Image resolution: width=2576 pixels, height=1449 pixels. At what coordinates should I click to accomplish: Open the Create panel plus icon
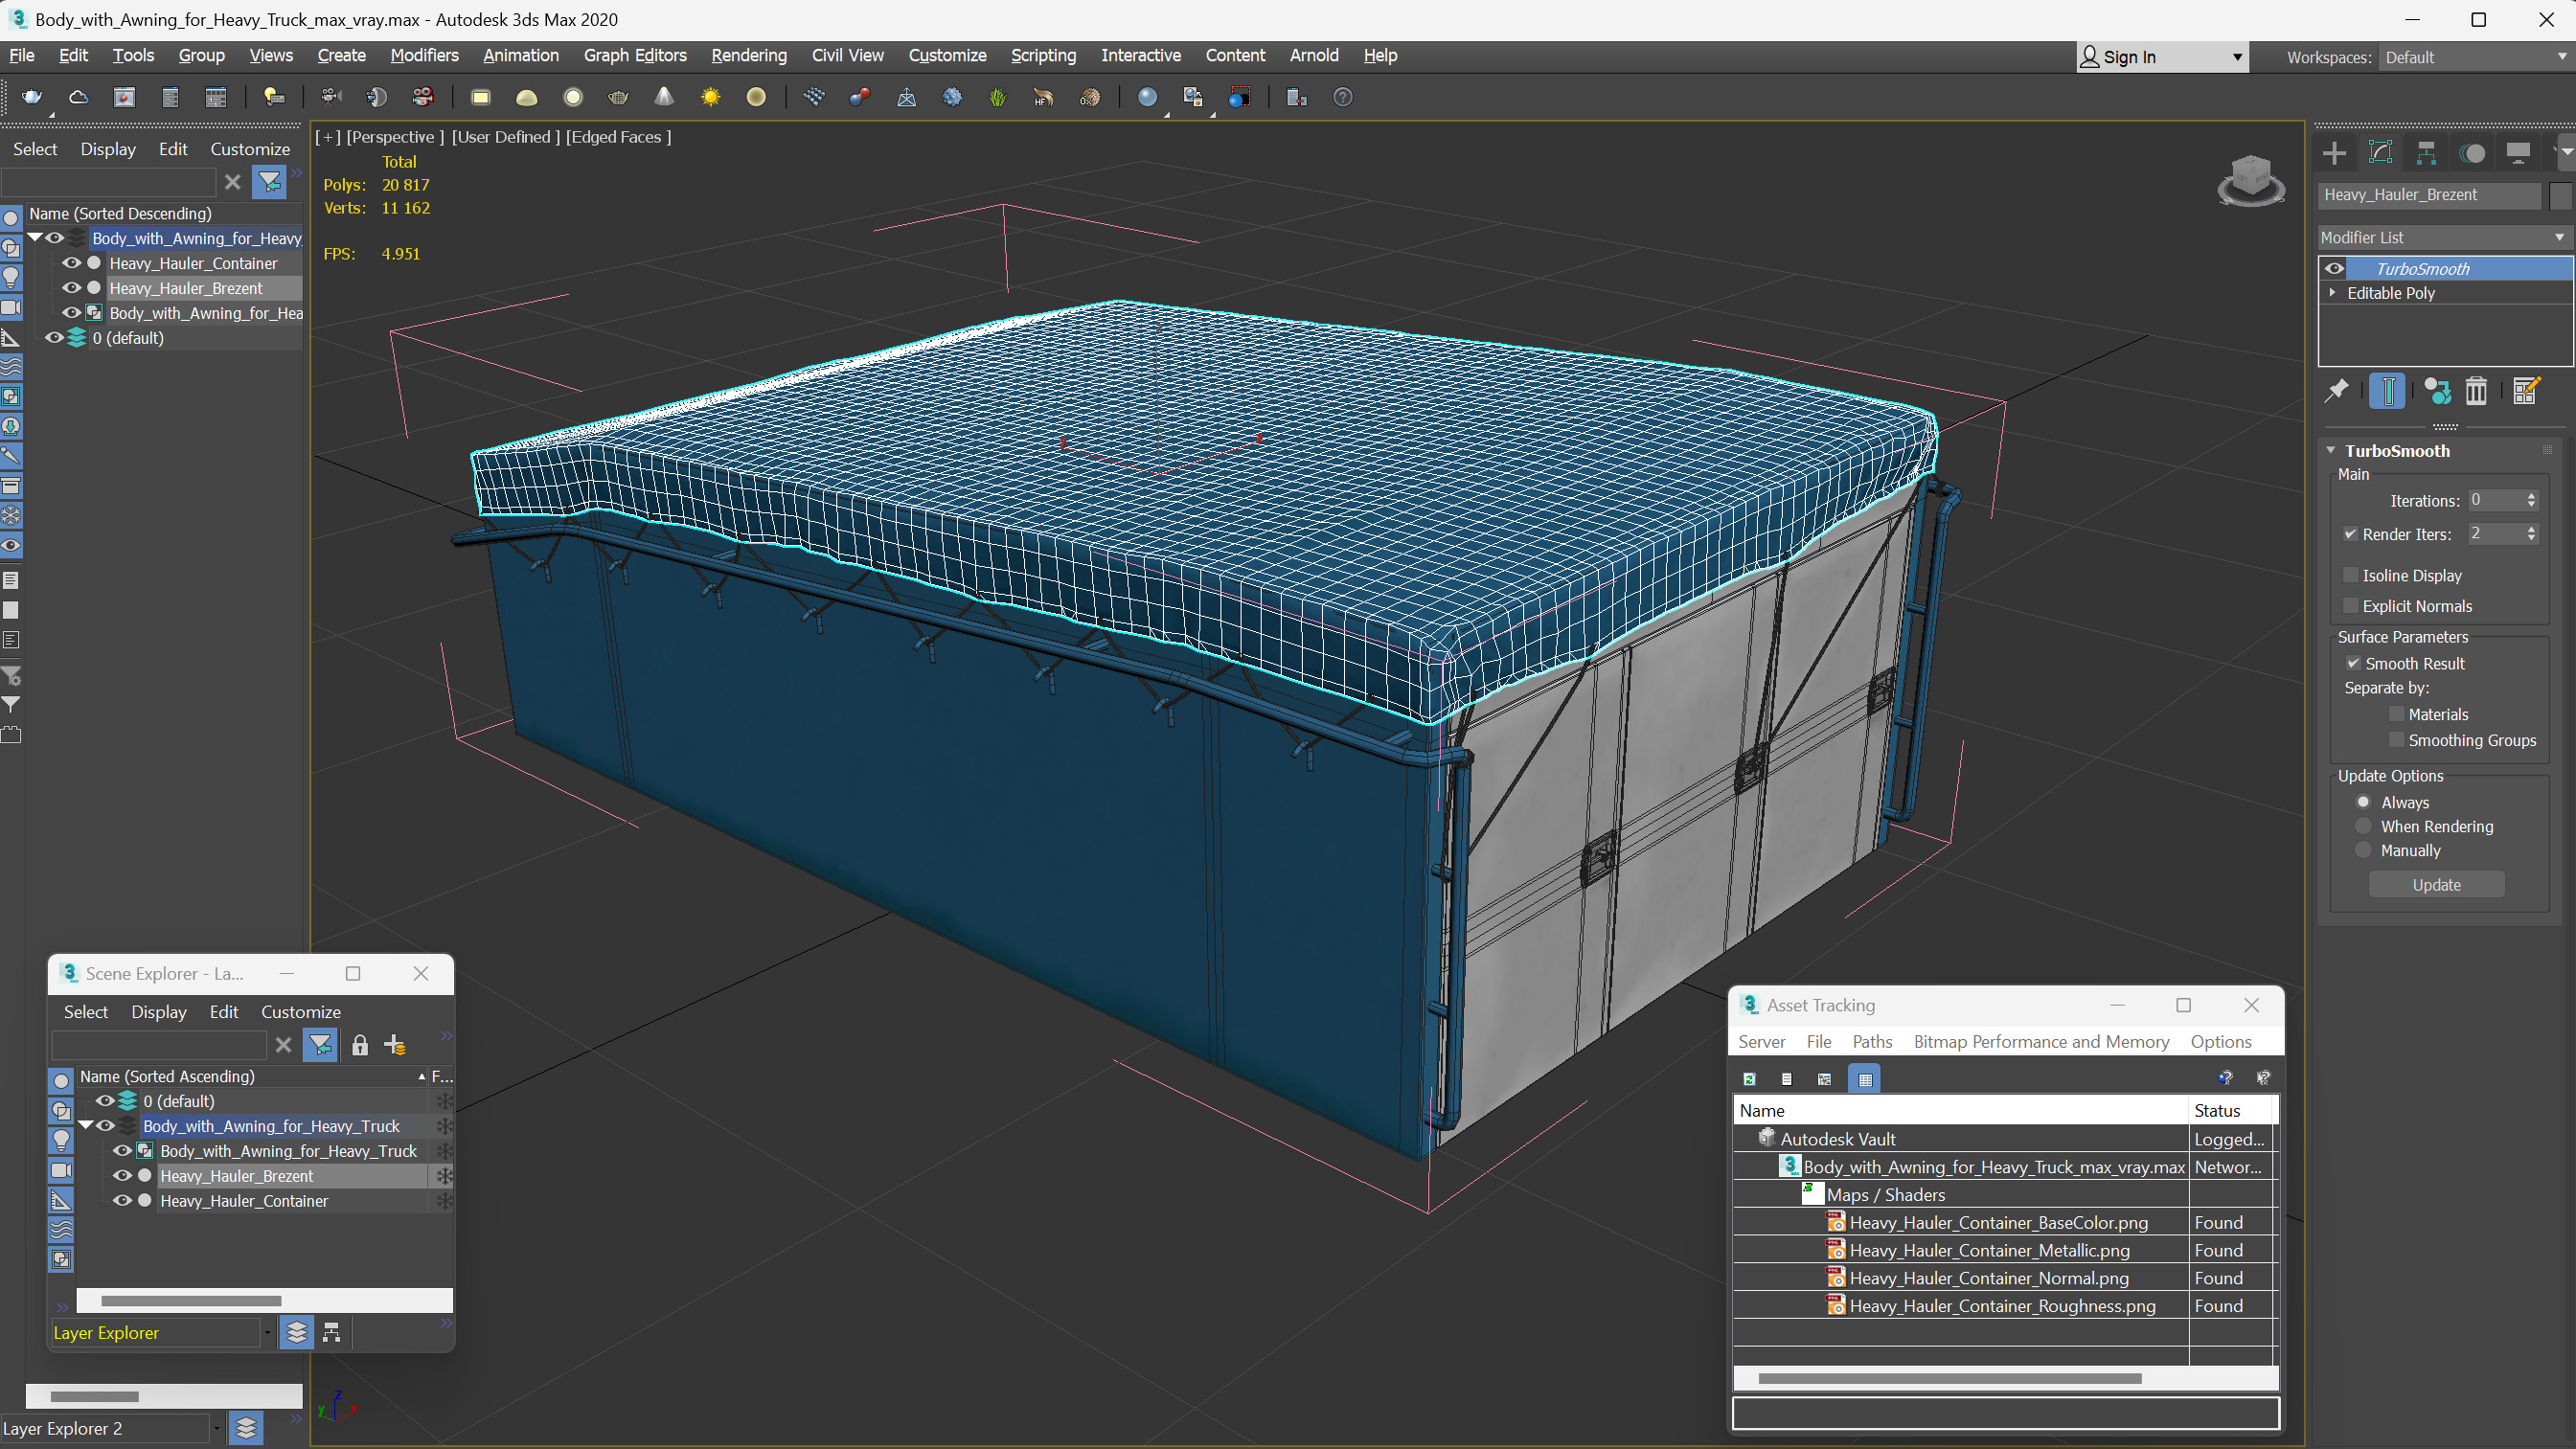tap(2334, 153)
